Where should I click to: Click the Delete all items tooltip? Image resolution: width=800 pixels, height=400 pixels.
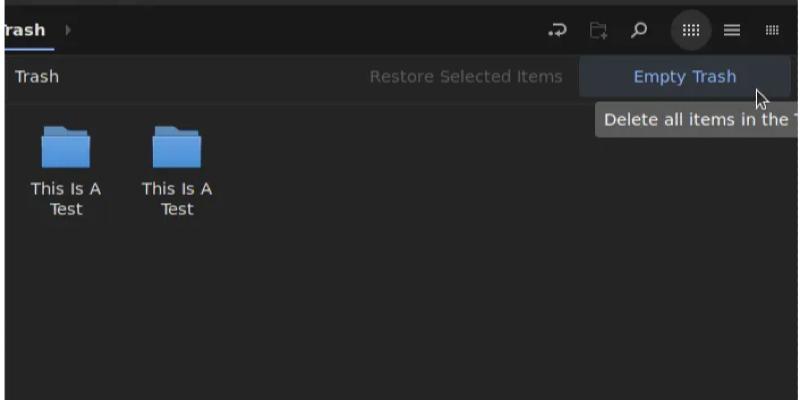click(696, 120)
